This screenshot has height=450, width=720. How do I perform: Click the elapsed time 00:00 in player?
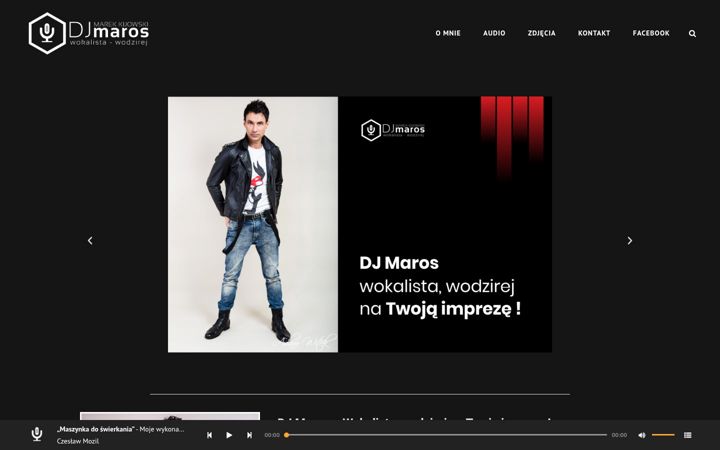[x=272, y=435]
